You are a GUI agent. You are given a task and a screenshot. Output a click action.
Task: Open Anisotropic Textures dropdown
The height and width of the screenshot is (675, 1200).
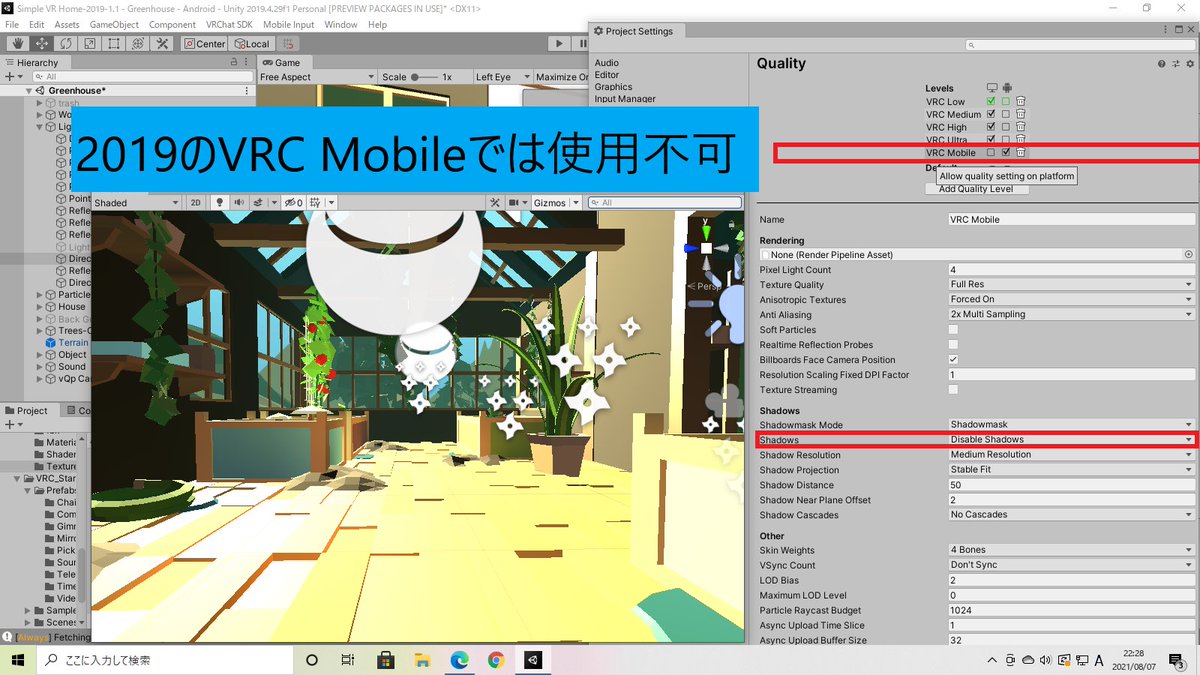point(1071,299)
